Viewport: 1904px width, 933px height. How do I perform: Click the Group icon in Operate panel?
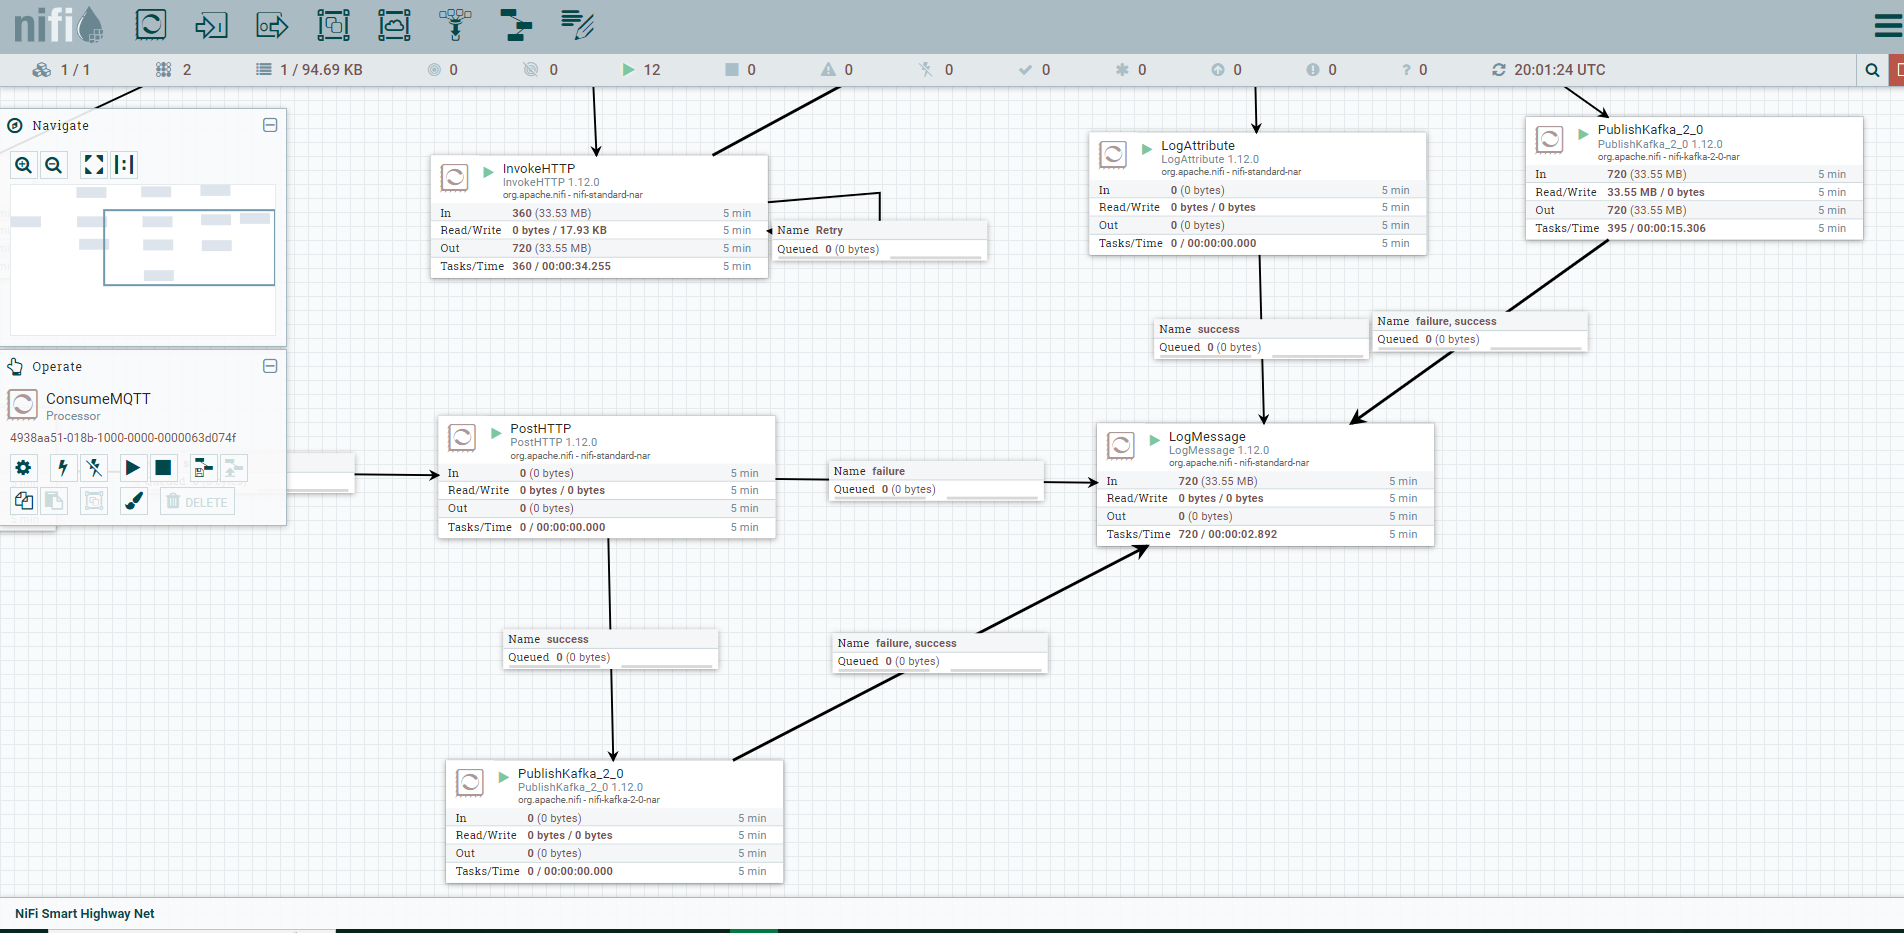(x=94, y=501)
